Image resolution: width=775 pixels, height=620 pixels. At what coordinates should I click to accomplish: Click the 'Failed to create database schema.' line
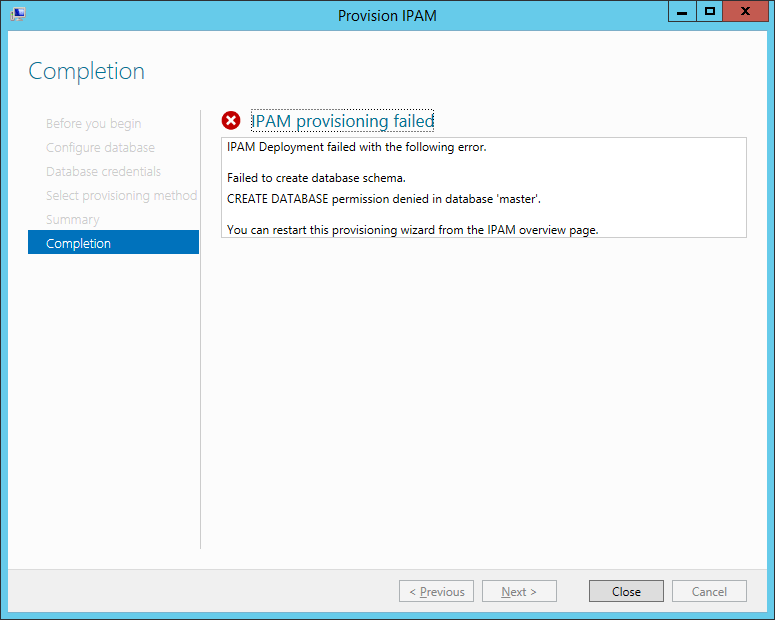coord(316,178)
